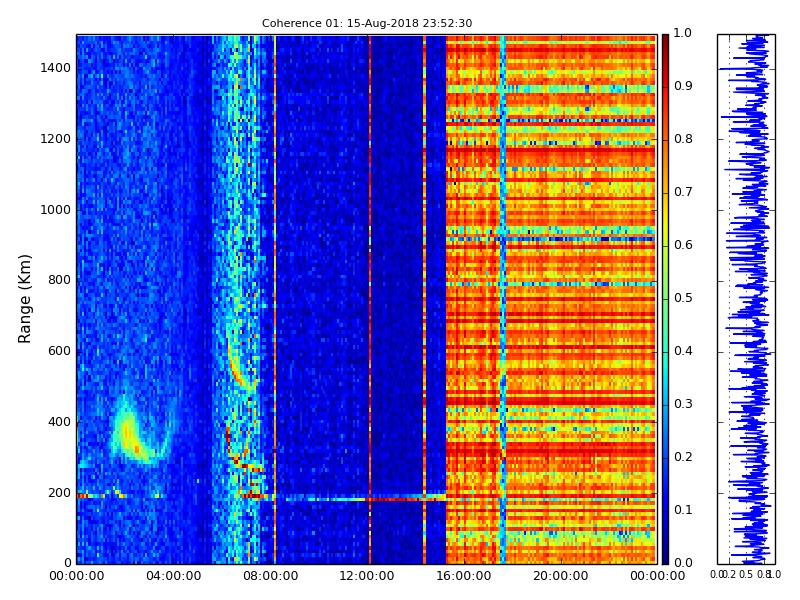The width and height of the screenshot is (800, 600).
Task: Click the y-axis tick label '1200'
Action: 55,139
